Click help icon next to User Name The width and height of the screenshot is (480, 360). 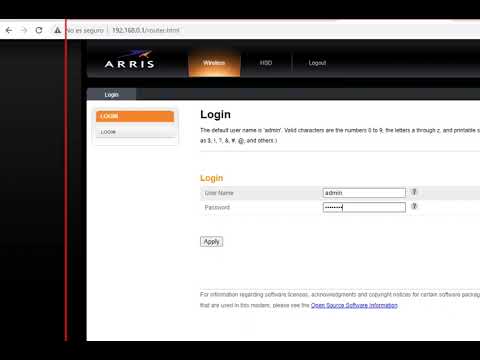pos(414,192)
